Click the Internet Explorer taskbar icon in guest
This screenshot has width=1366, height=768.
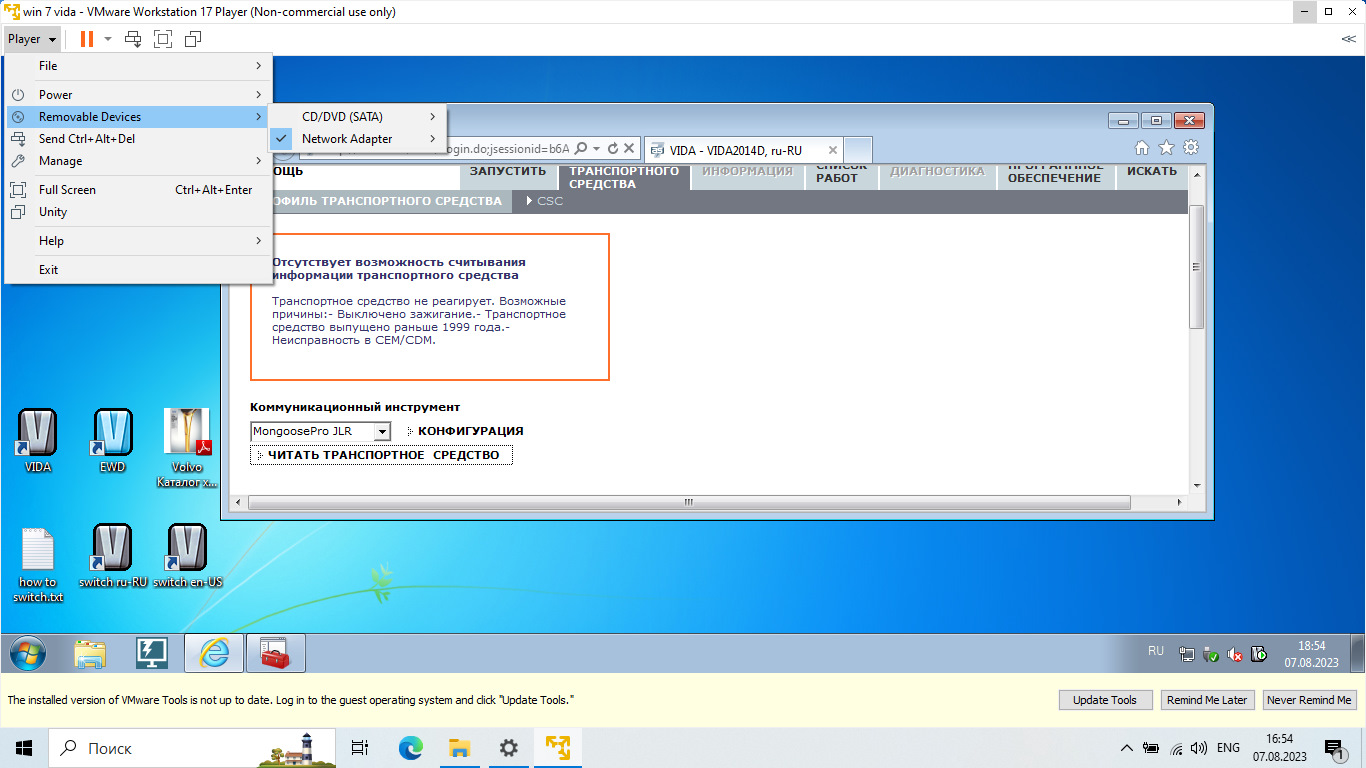(x=214, y=653)
